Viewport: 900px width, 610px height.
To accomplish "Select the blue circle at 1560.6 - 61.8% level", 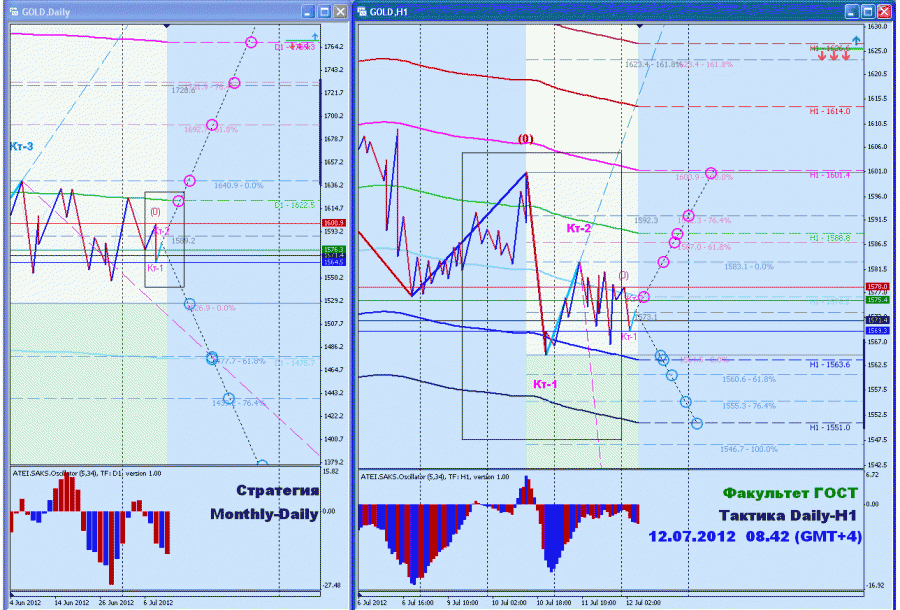I will coord(672,375).
